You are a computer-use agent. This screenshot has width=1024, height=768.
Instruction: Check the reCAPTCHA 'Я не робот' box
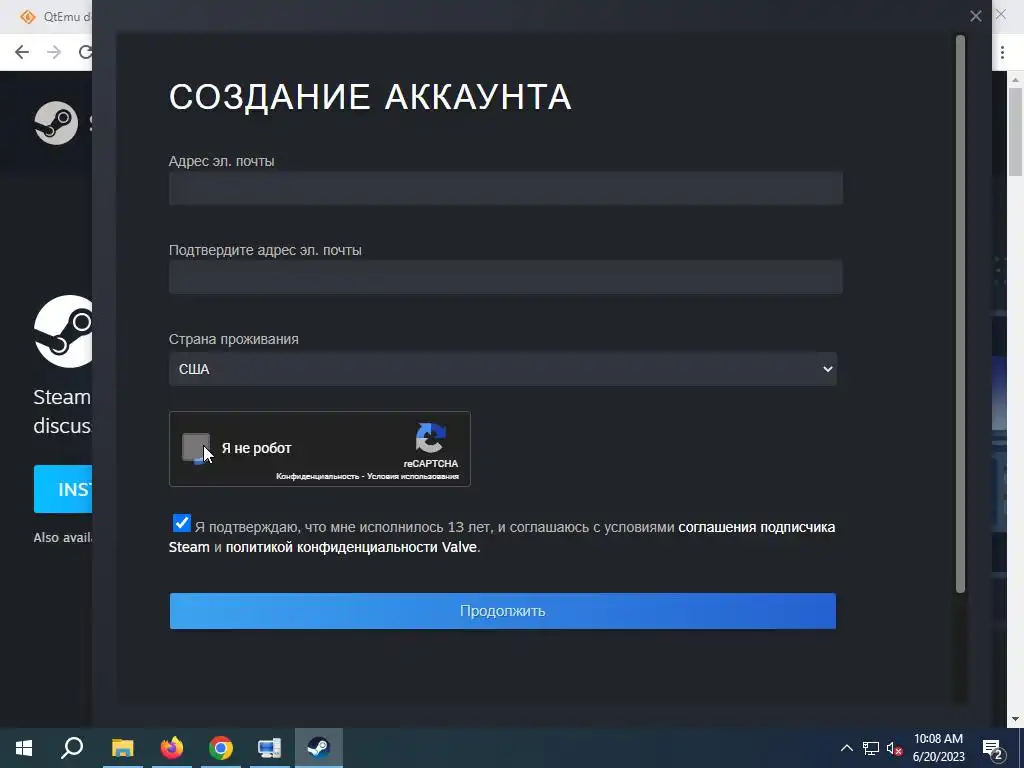[x=196, y=447]
